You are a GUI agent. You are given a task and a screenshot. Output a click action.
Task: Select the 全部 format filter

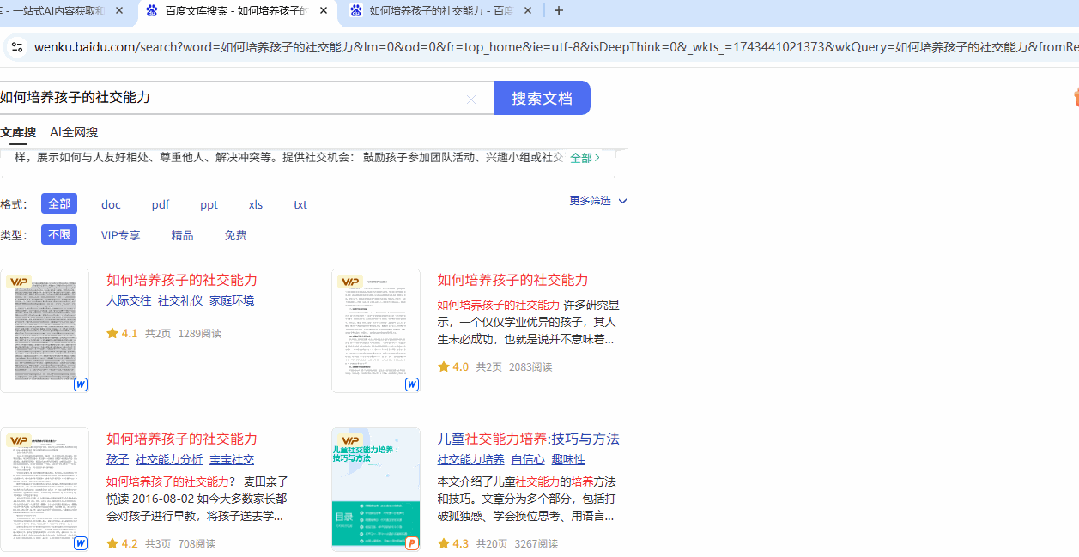click(x=59, y=204)
